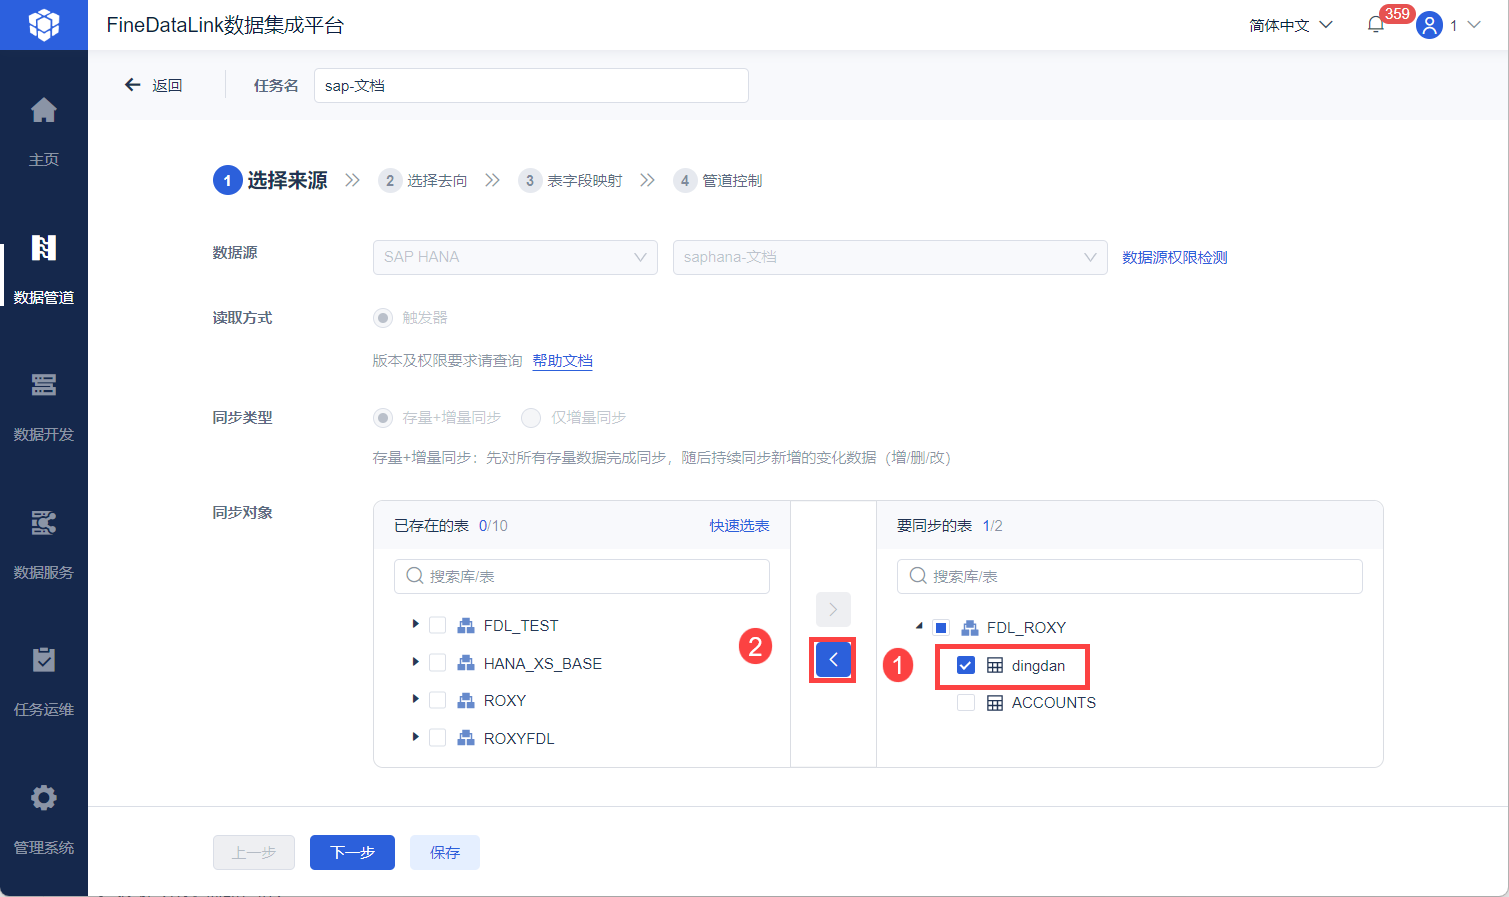Open 数据开发 menu label
1509x897 pixels.
click(44, 435)
